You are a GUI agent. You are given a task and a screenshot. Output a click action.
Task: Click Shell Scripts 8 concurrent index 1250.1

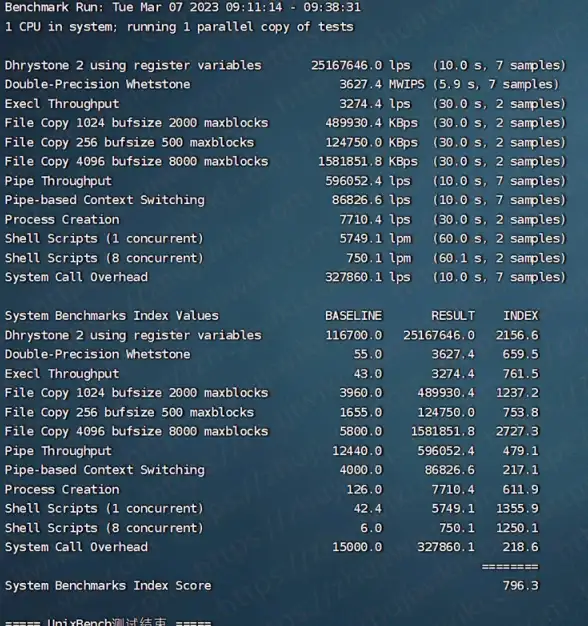(x=517, y=528)
